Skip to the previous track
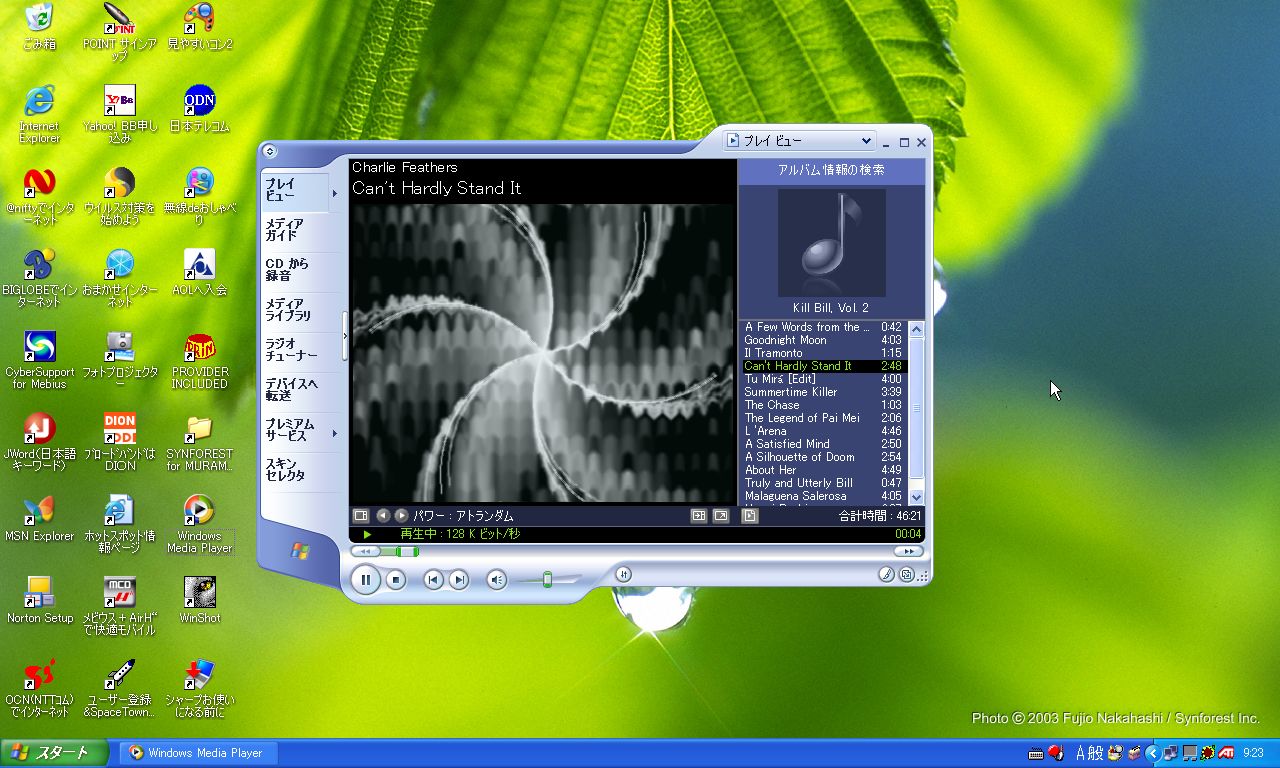The image size is (1280, 768). tap(433, 579)
